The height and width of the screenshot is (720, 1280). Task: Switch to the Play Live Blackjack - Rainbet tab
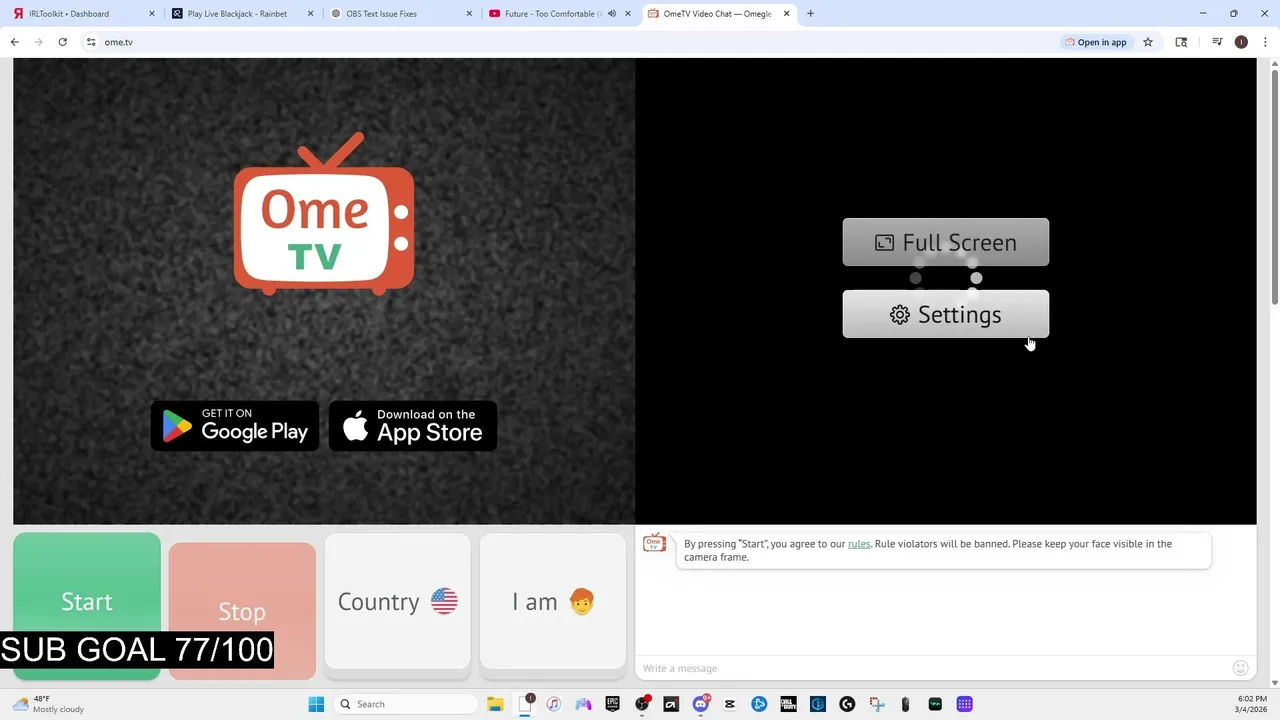point(240,14)
